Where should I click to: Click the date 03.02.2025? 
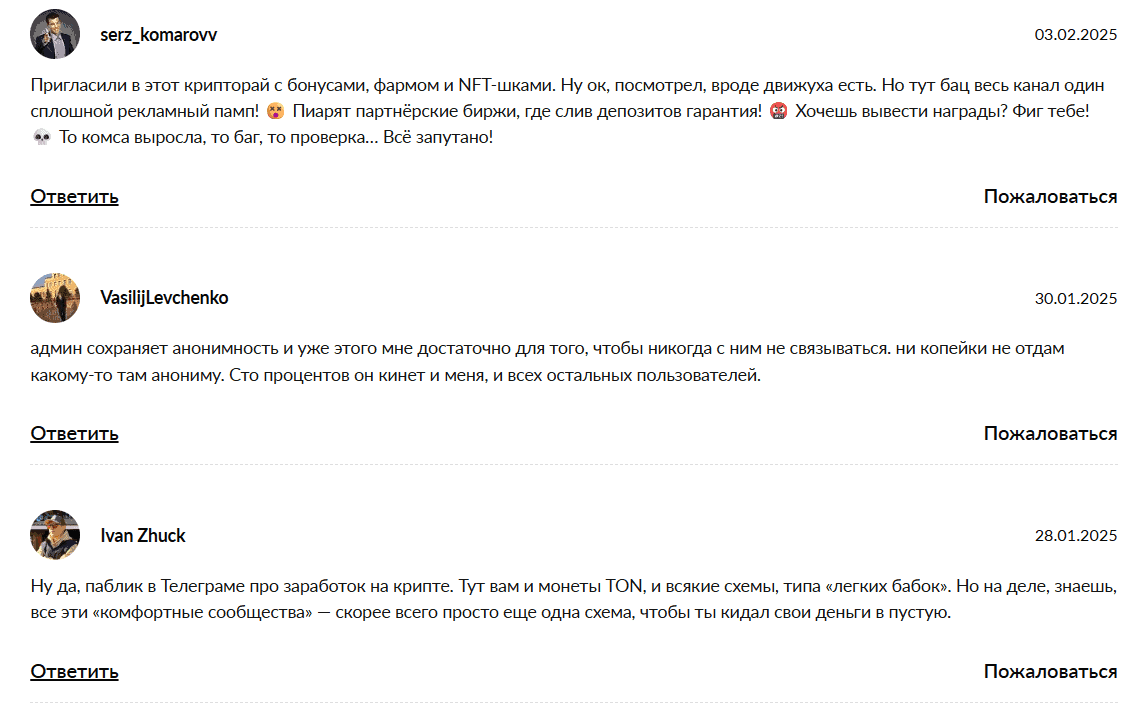(1075, 35)
